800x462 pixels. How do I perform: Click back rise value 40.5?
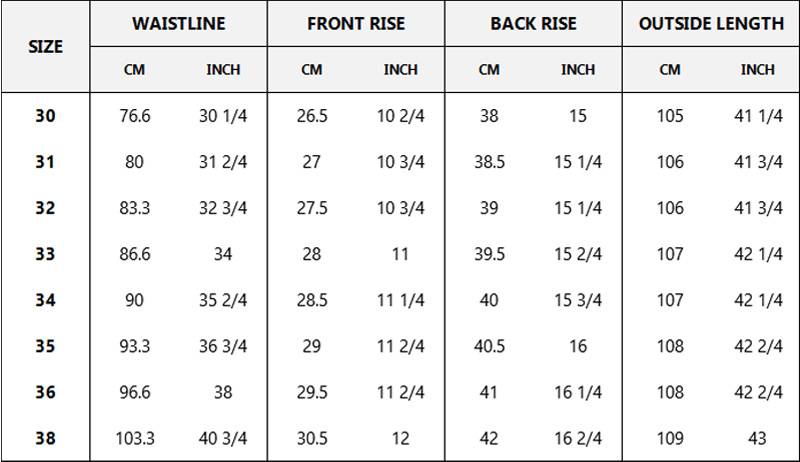pyautogui.click(x=489, y=346)
